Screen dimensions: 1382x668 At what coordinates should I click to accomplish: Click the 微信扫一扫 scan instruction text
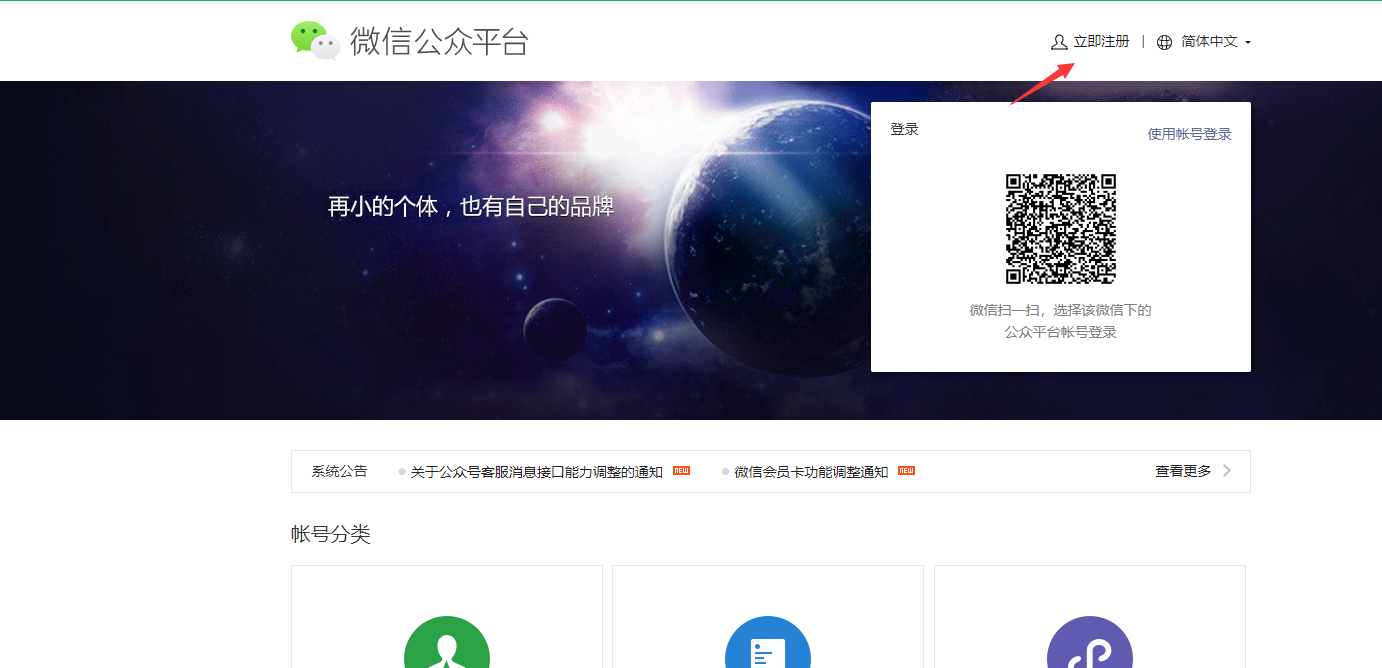point(1060,321)
